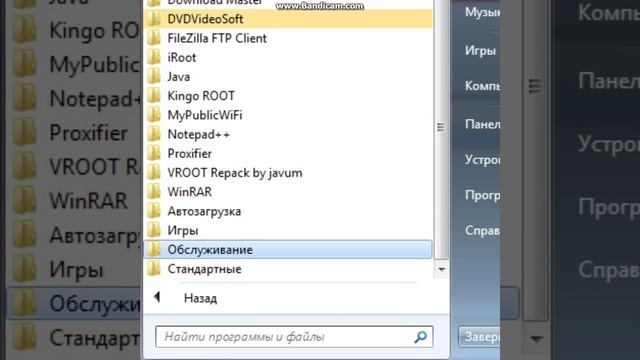Open Программы по умолчанию link

point(482,195)
